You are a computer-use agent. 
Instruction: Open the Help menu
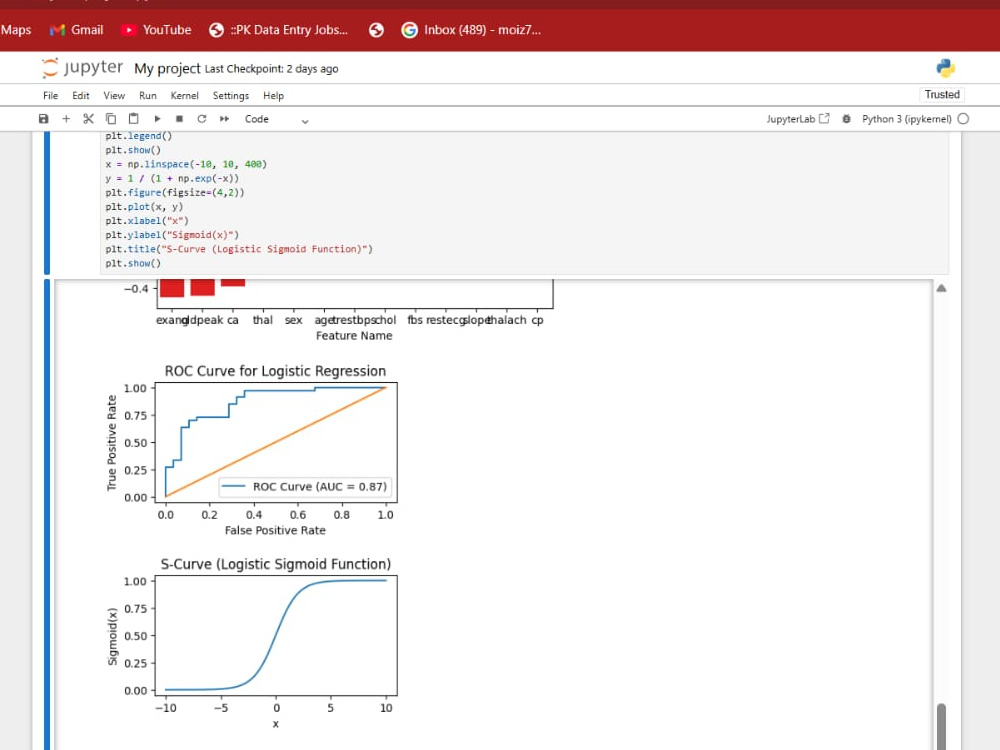point(273,96)
